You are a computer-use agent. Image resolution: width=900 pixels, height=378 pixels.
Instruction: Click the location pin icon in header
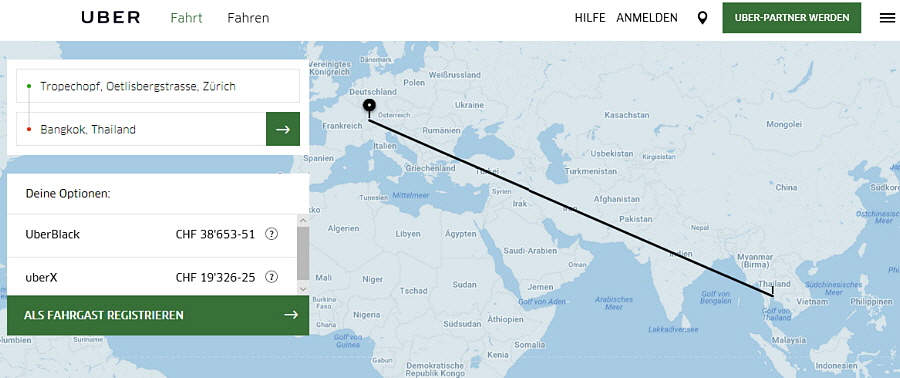[x=702, y=18]
